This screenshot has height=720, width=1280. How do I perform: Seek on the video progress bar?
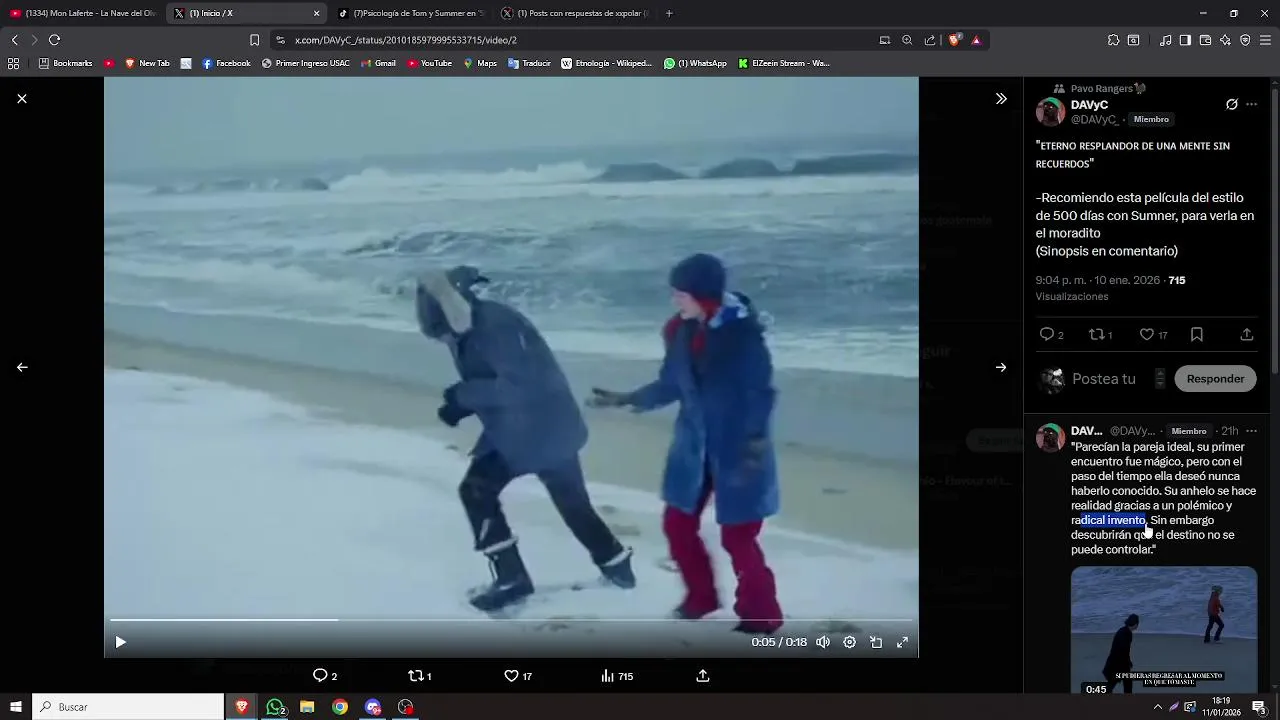click(511, 620)
